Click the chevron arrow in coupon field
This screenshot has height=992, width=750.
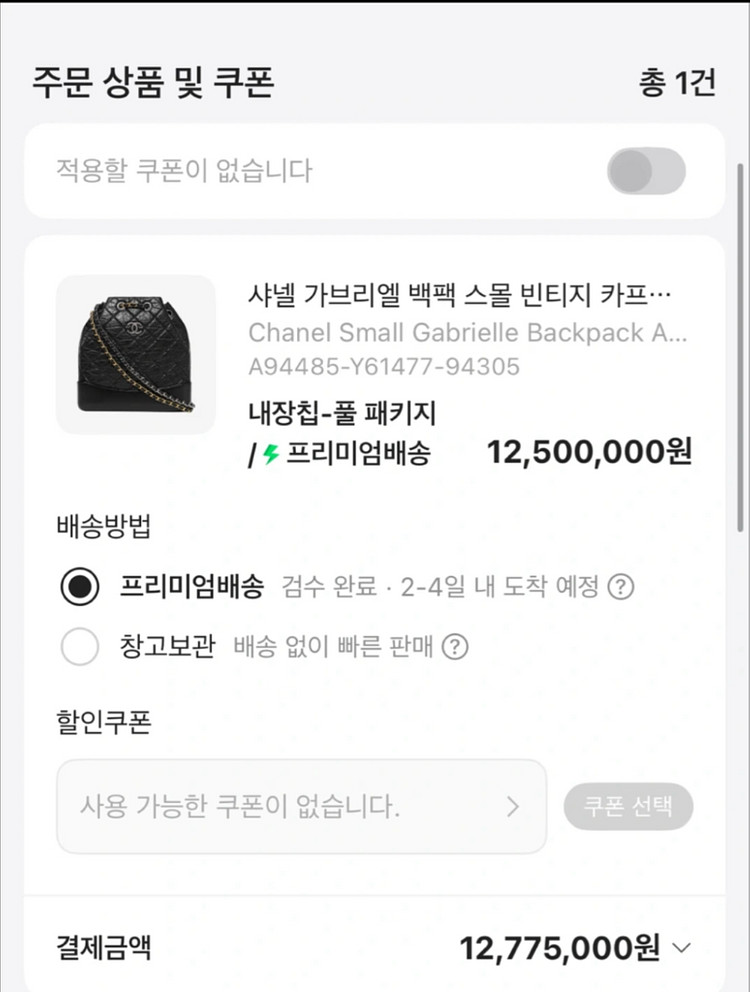[x=513, y=807]
